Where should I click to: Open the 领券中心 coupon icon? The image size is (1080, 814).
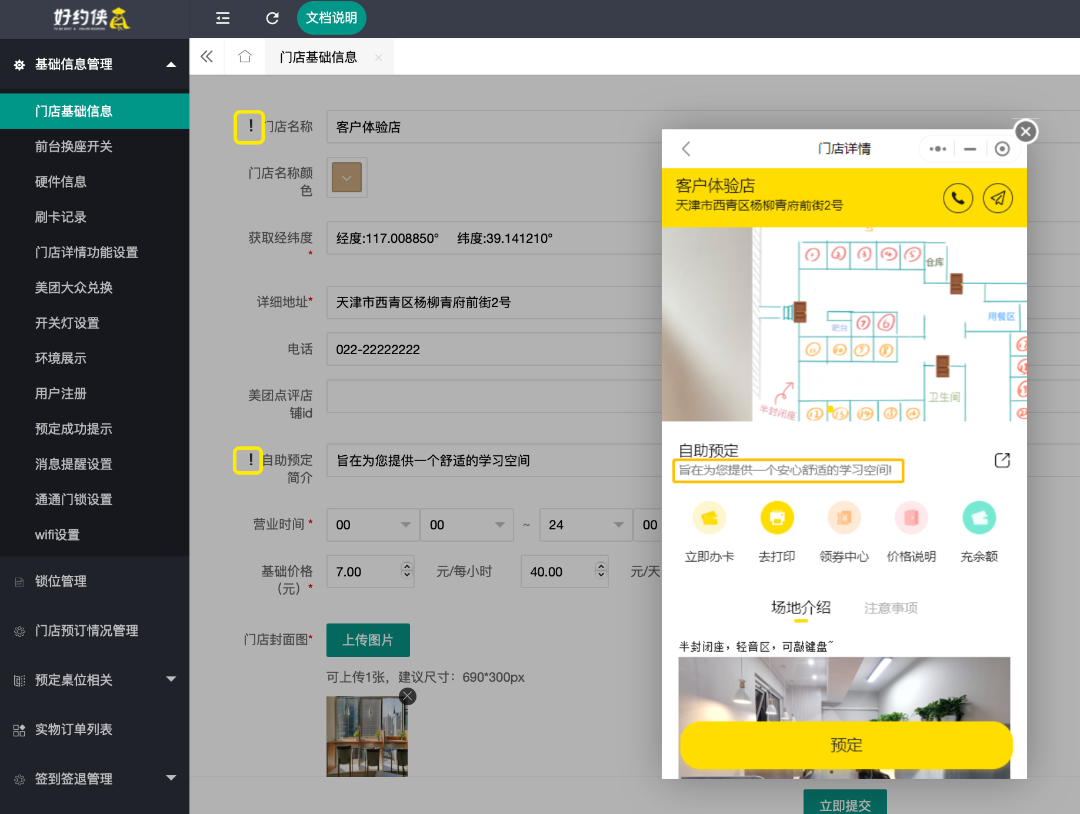844,517
